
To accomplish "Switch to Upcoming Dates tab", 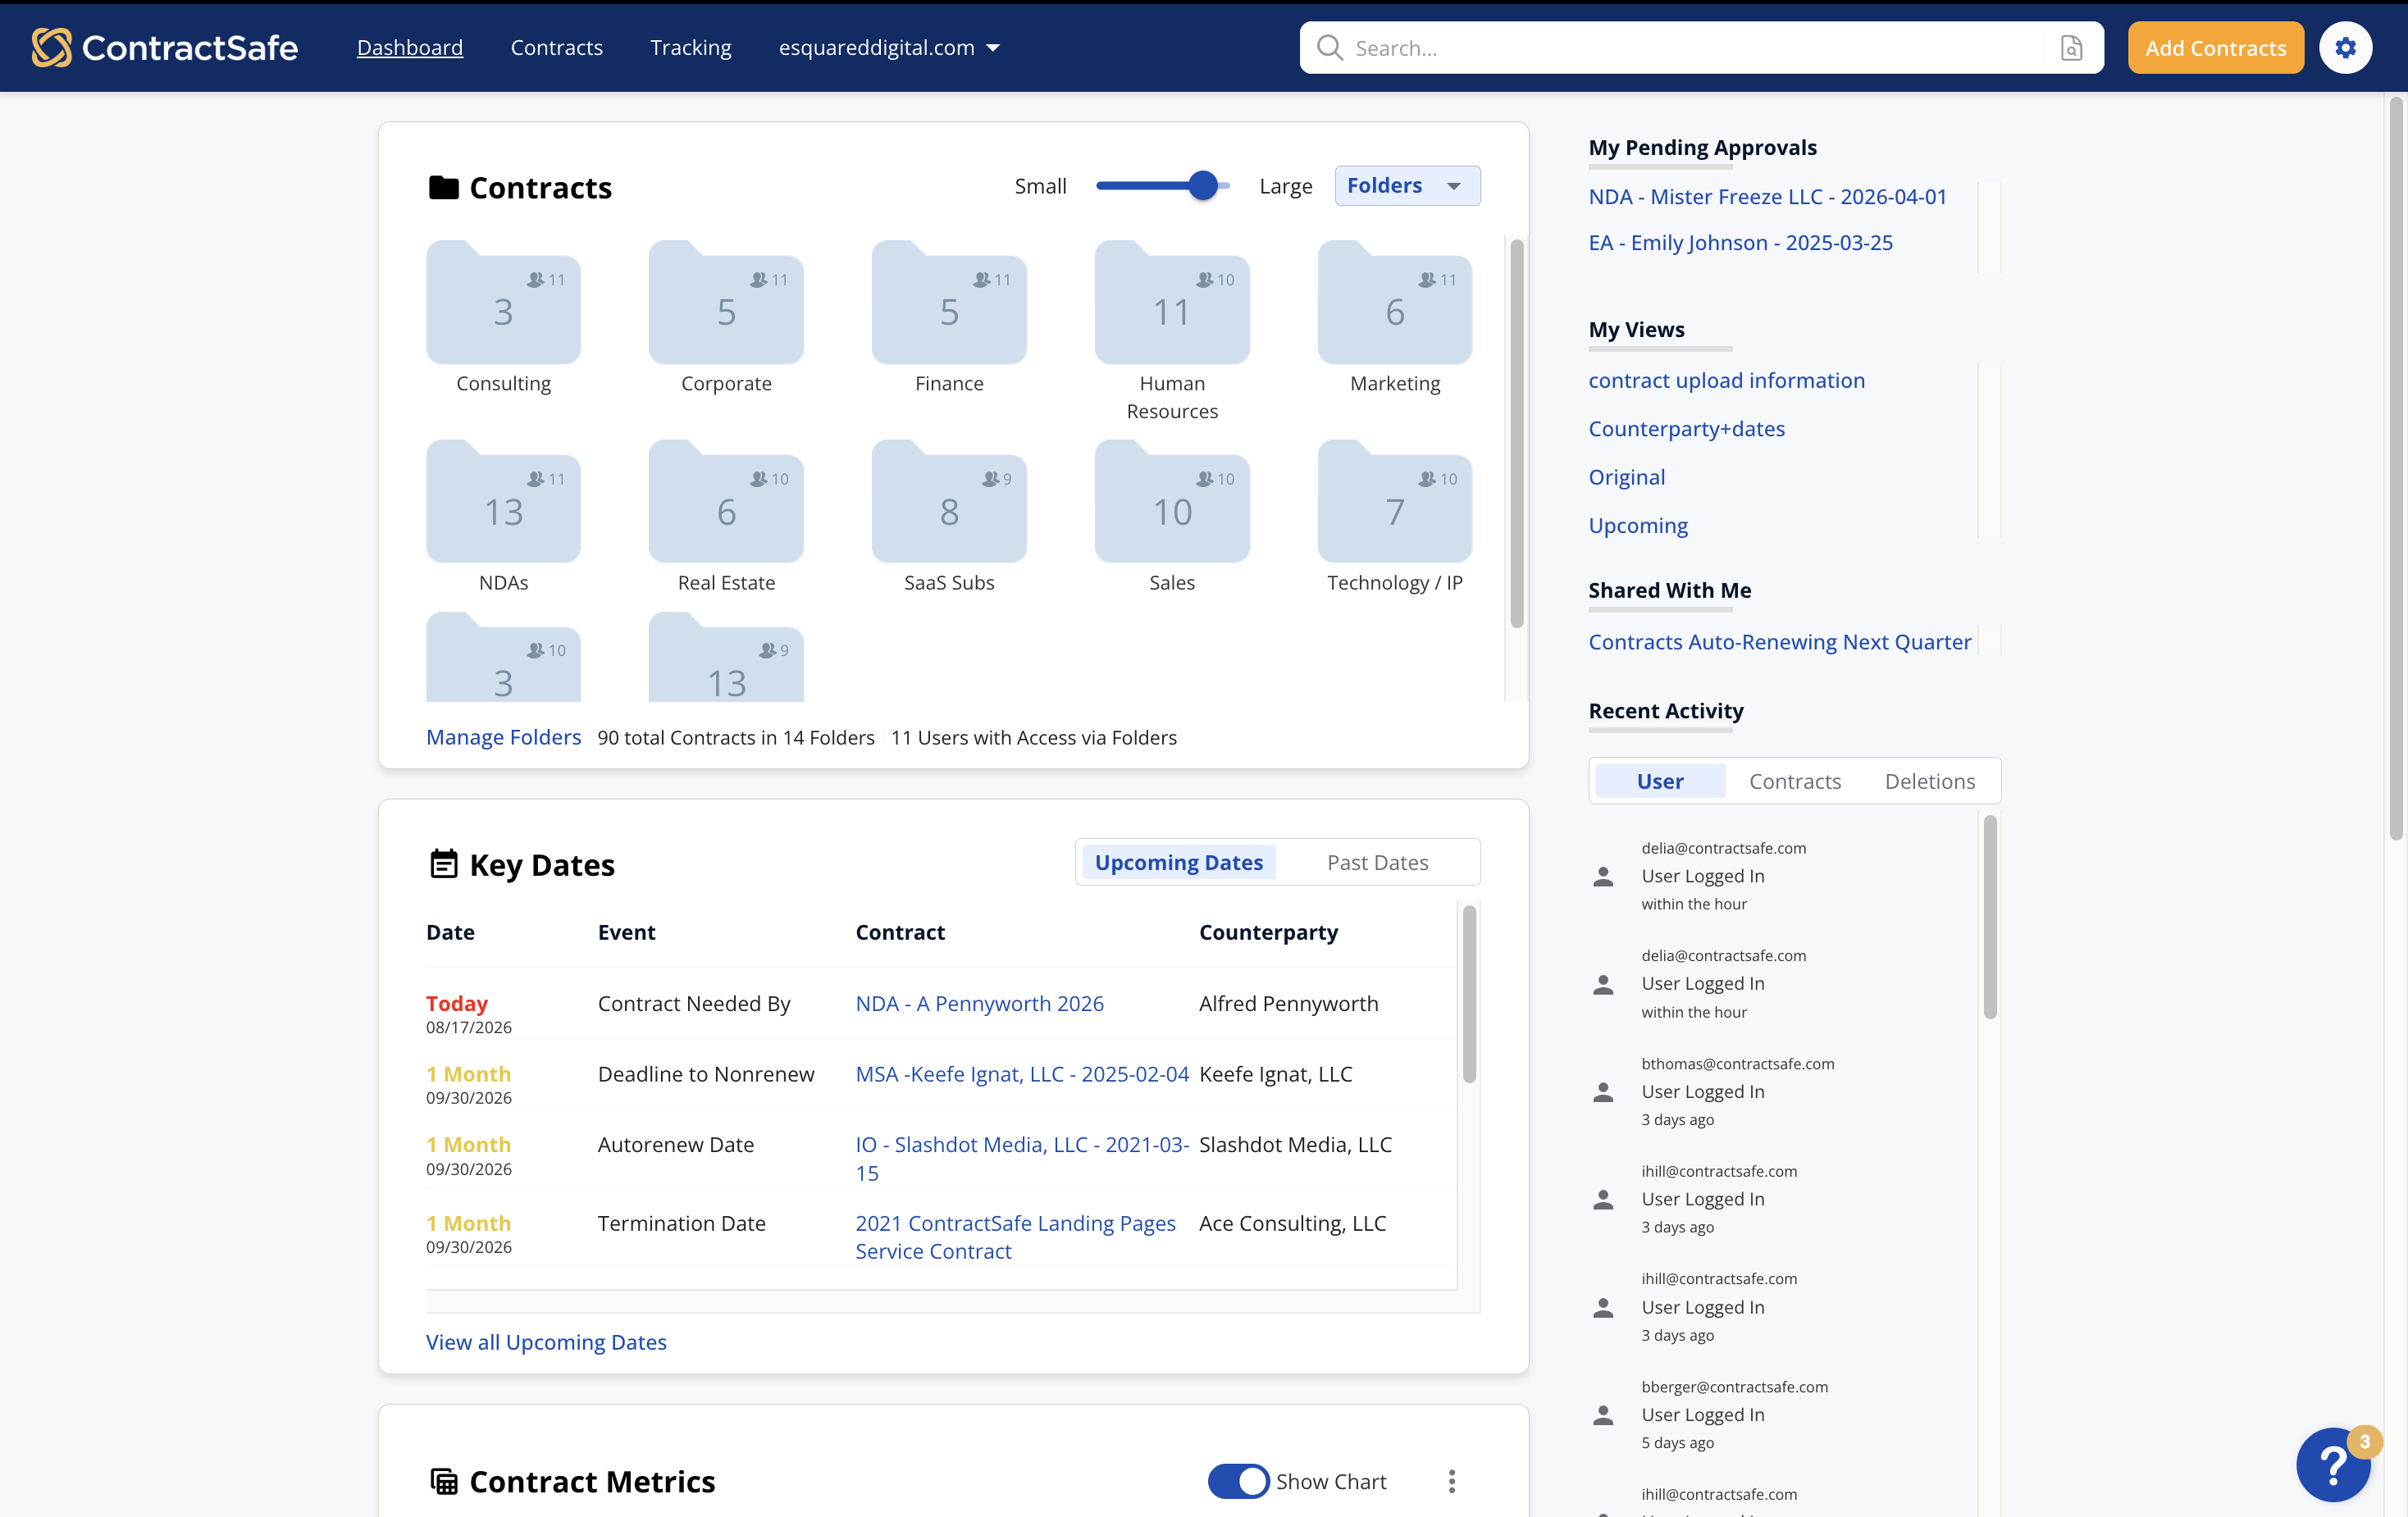I will 1179,862.
